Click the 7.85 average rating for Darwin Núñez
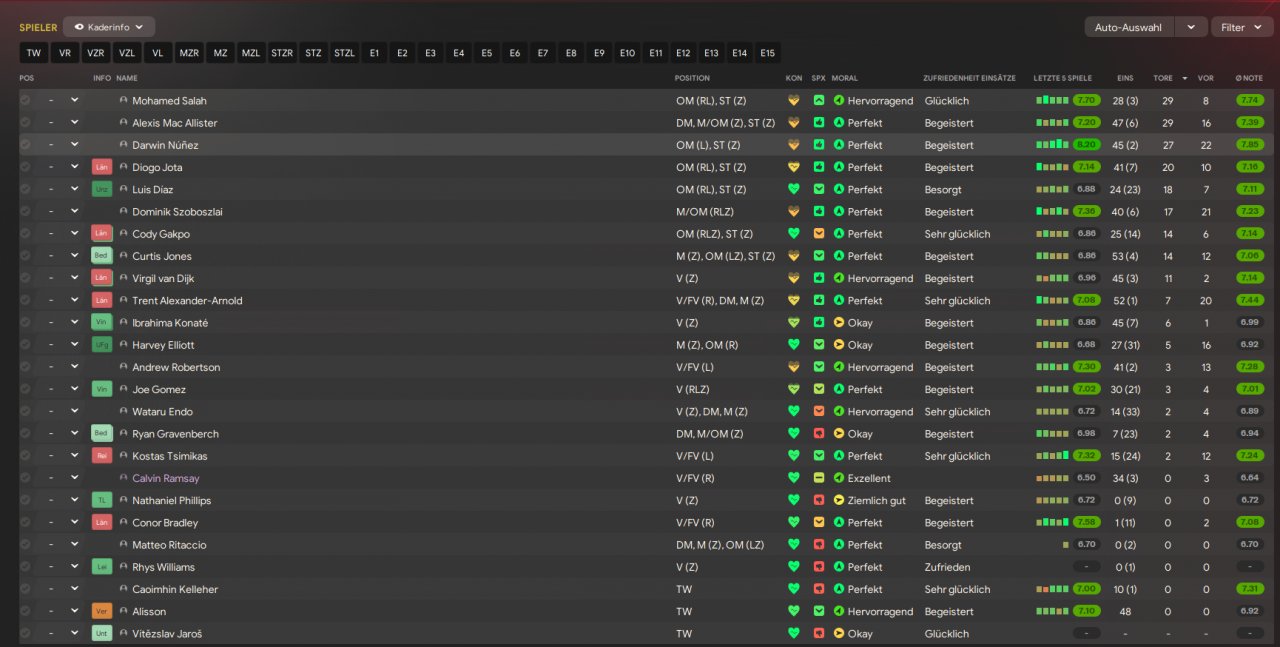Screen dimensions: 1280x647 pyautogui.click(x=1250, y=145)
